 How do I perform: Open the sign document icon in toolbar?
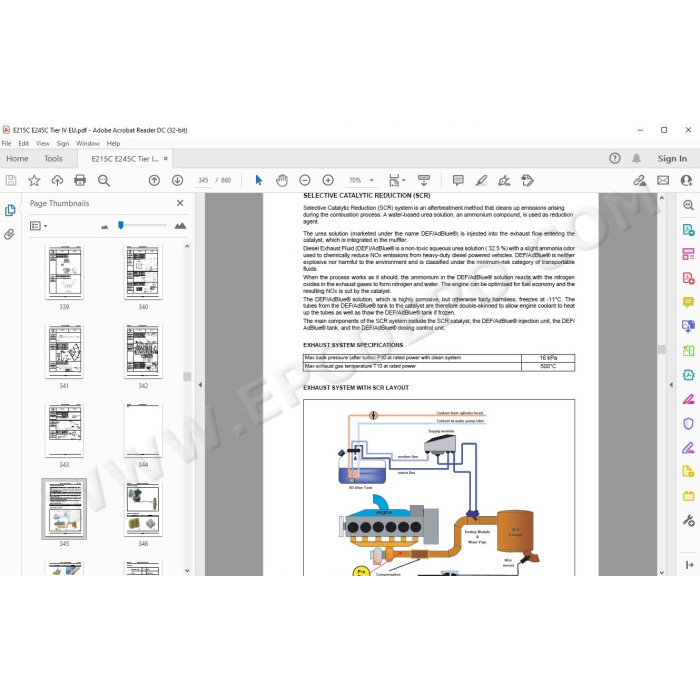[504, 180]
